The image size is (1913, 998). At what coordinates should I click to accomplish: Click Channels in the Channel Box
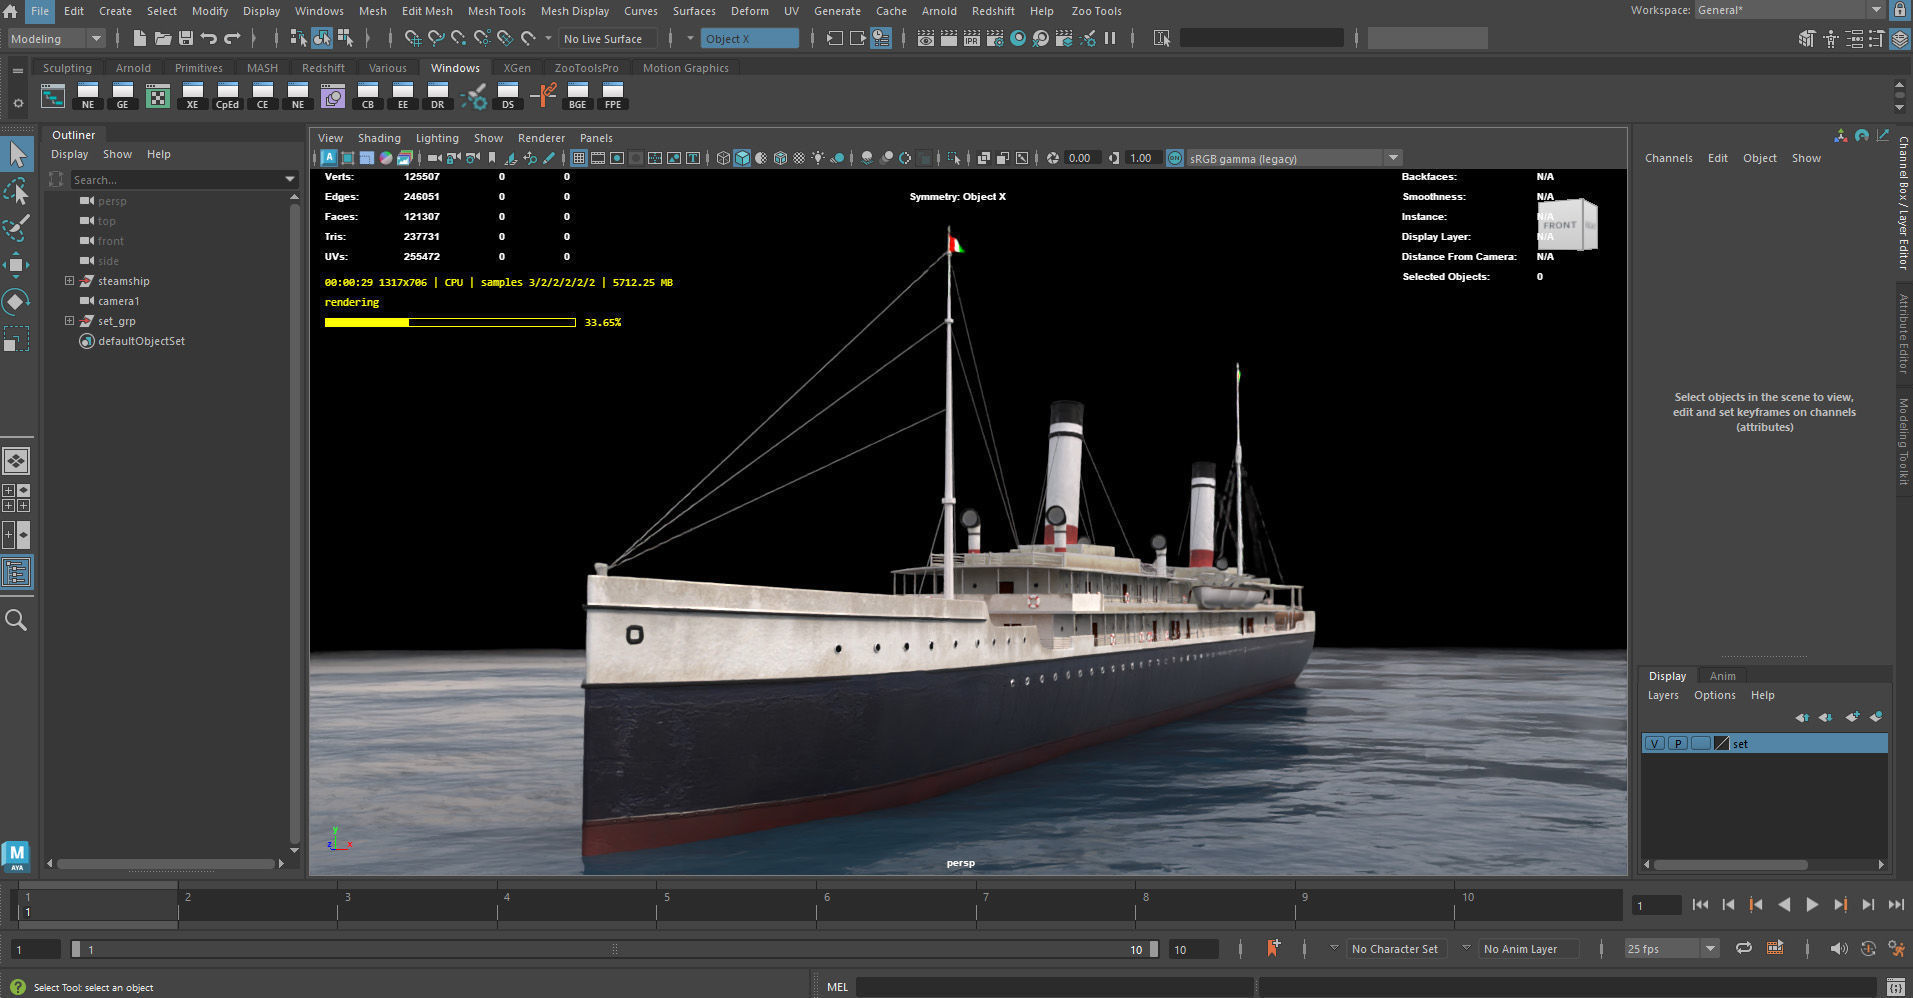tap(1668, 158)
